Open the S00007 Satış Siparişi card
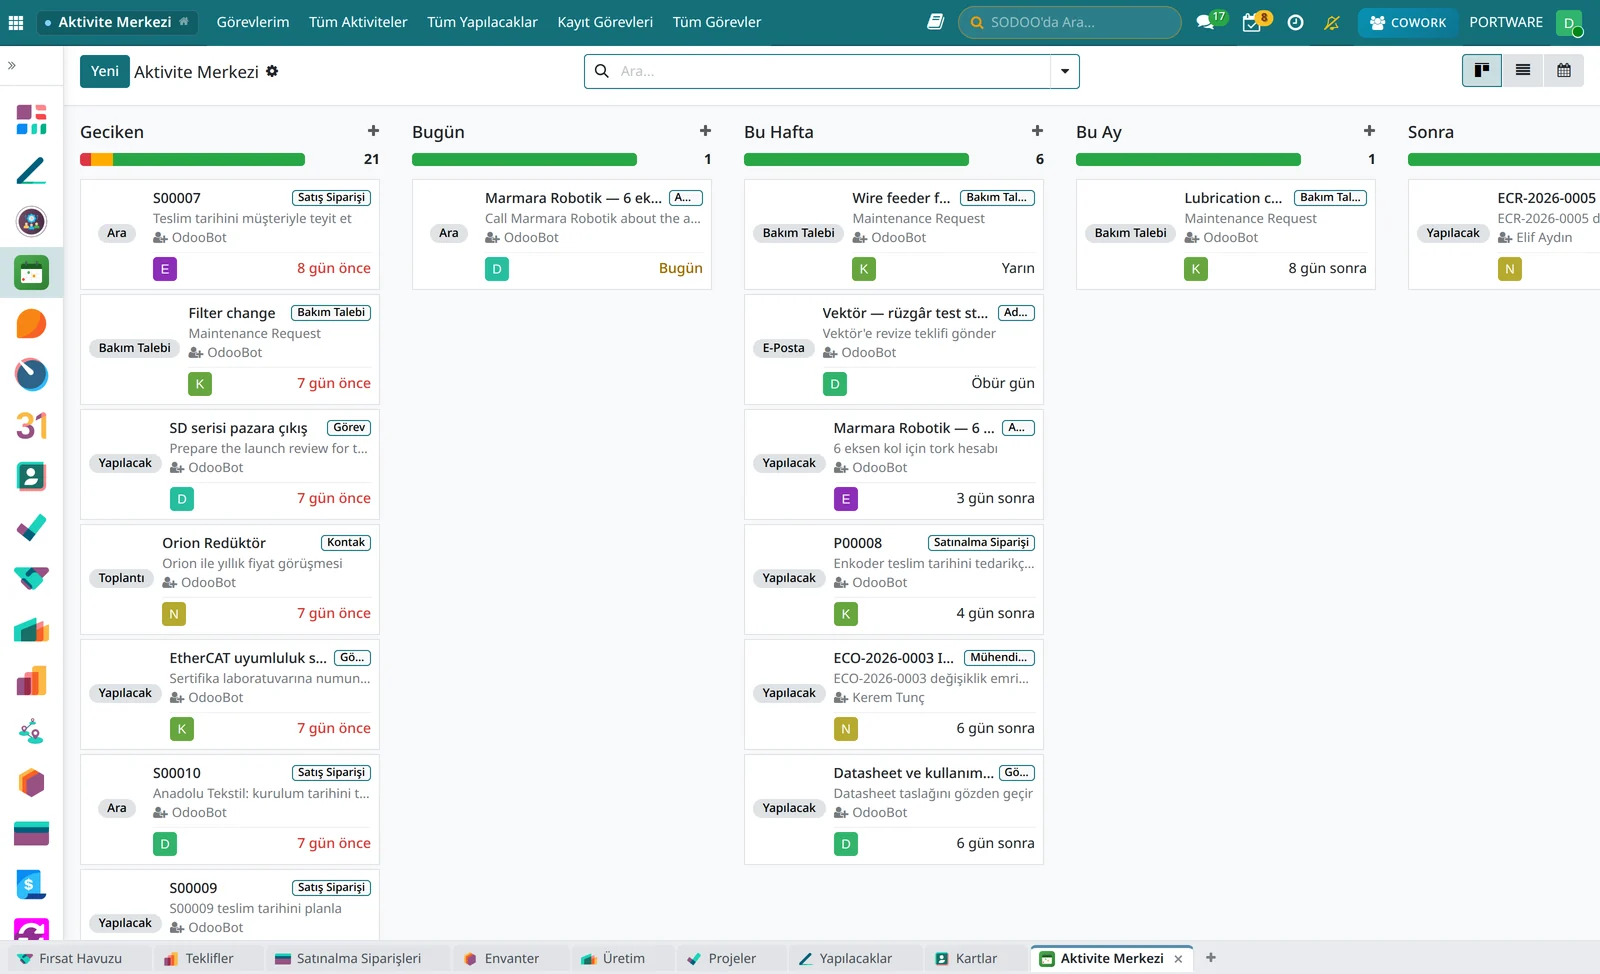This screenshot has height=974, width=1600. tap(230, 234)
